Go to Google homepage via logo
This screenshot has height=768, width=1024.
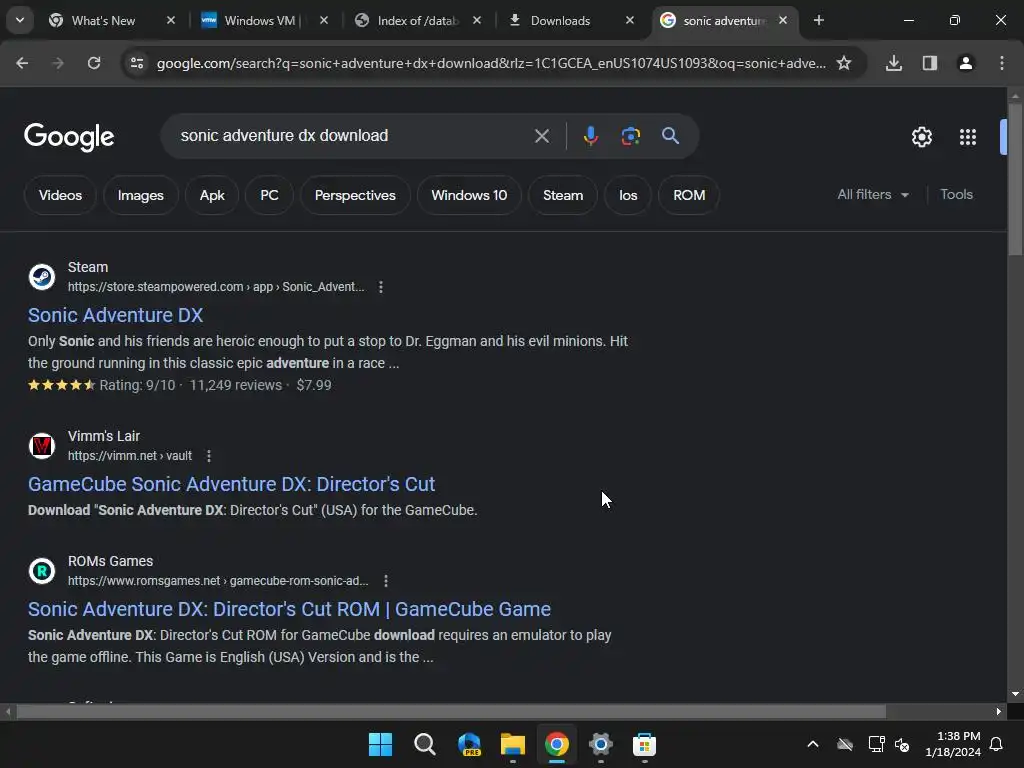pyautogui.click(x=69, y=136)
